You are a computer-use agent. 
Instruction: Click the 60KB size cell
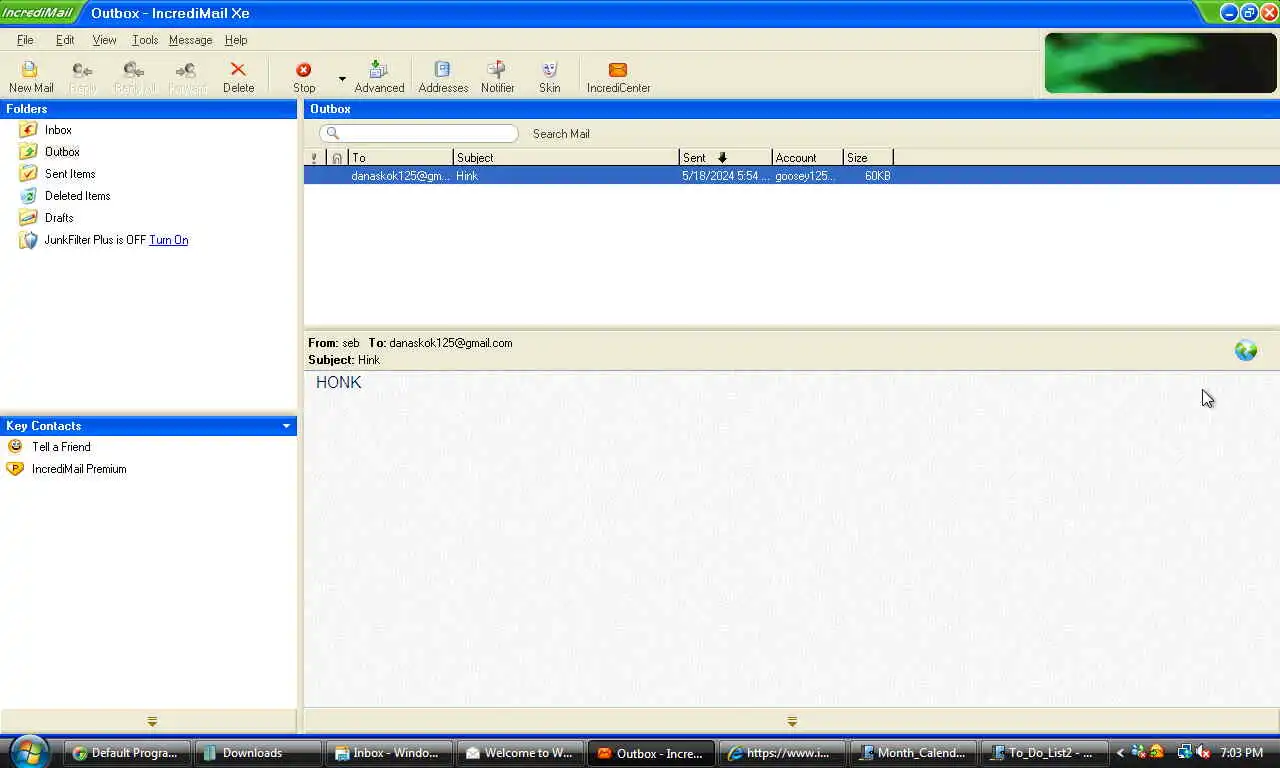coord(878,176)
